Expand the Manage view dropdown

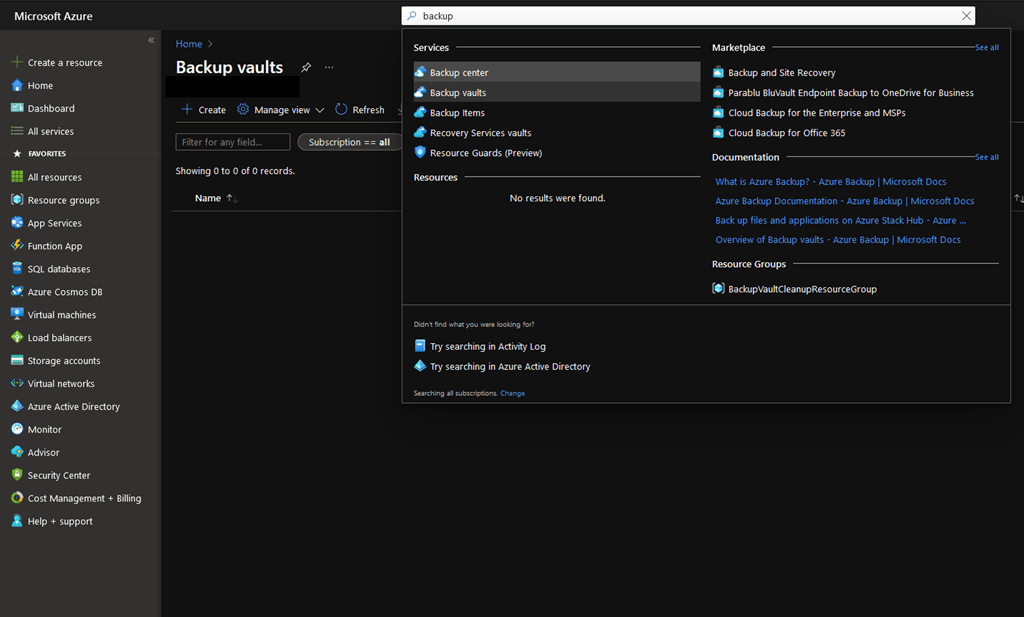(281, 110)
